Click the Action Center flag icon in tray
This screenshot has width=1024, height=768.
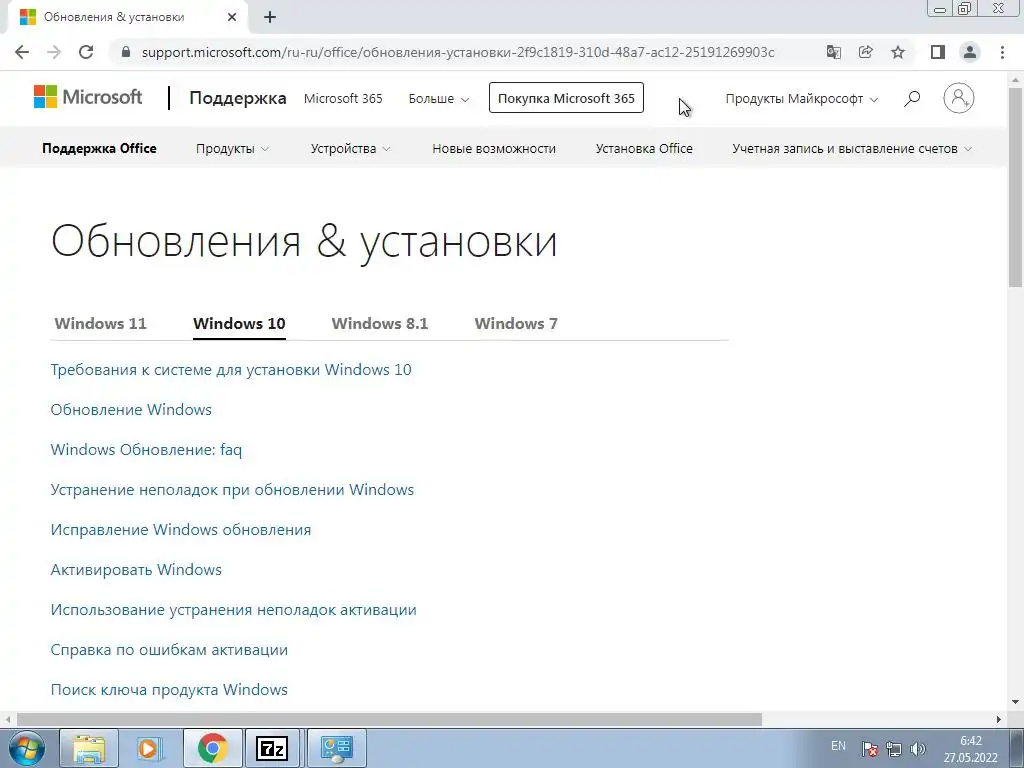pos(869,748)
